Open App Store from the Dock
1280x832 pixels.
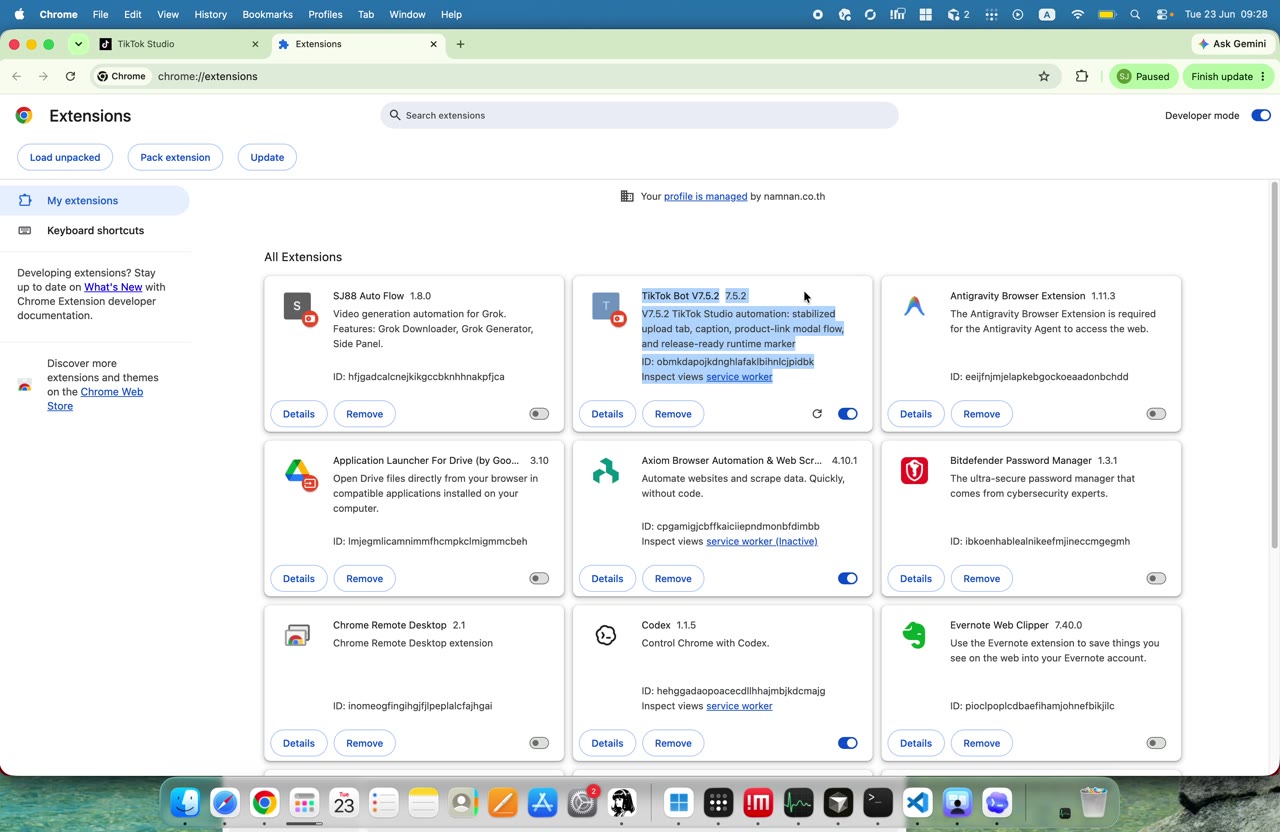pos(542,802)
